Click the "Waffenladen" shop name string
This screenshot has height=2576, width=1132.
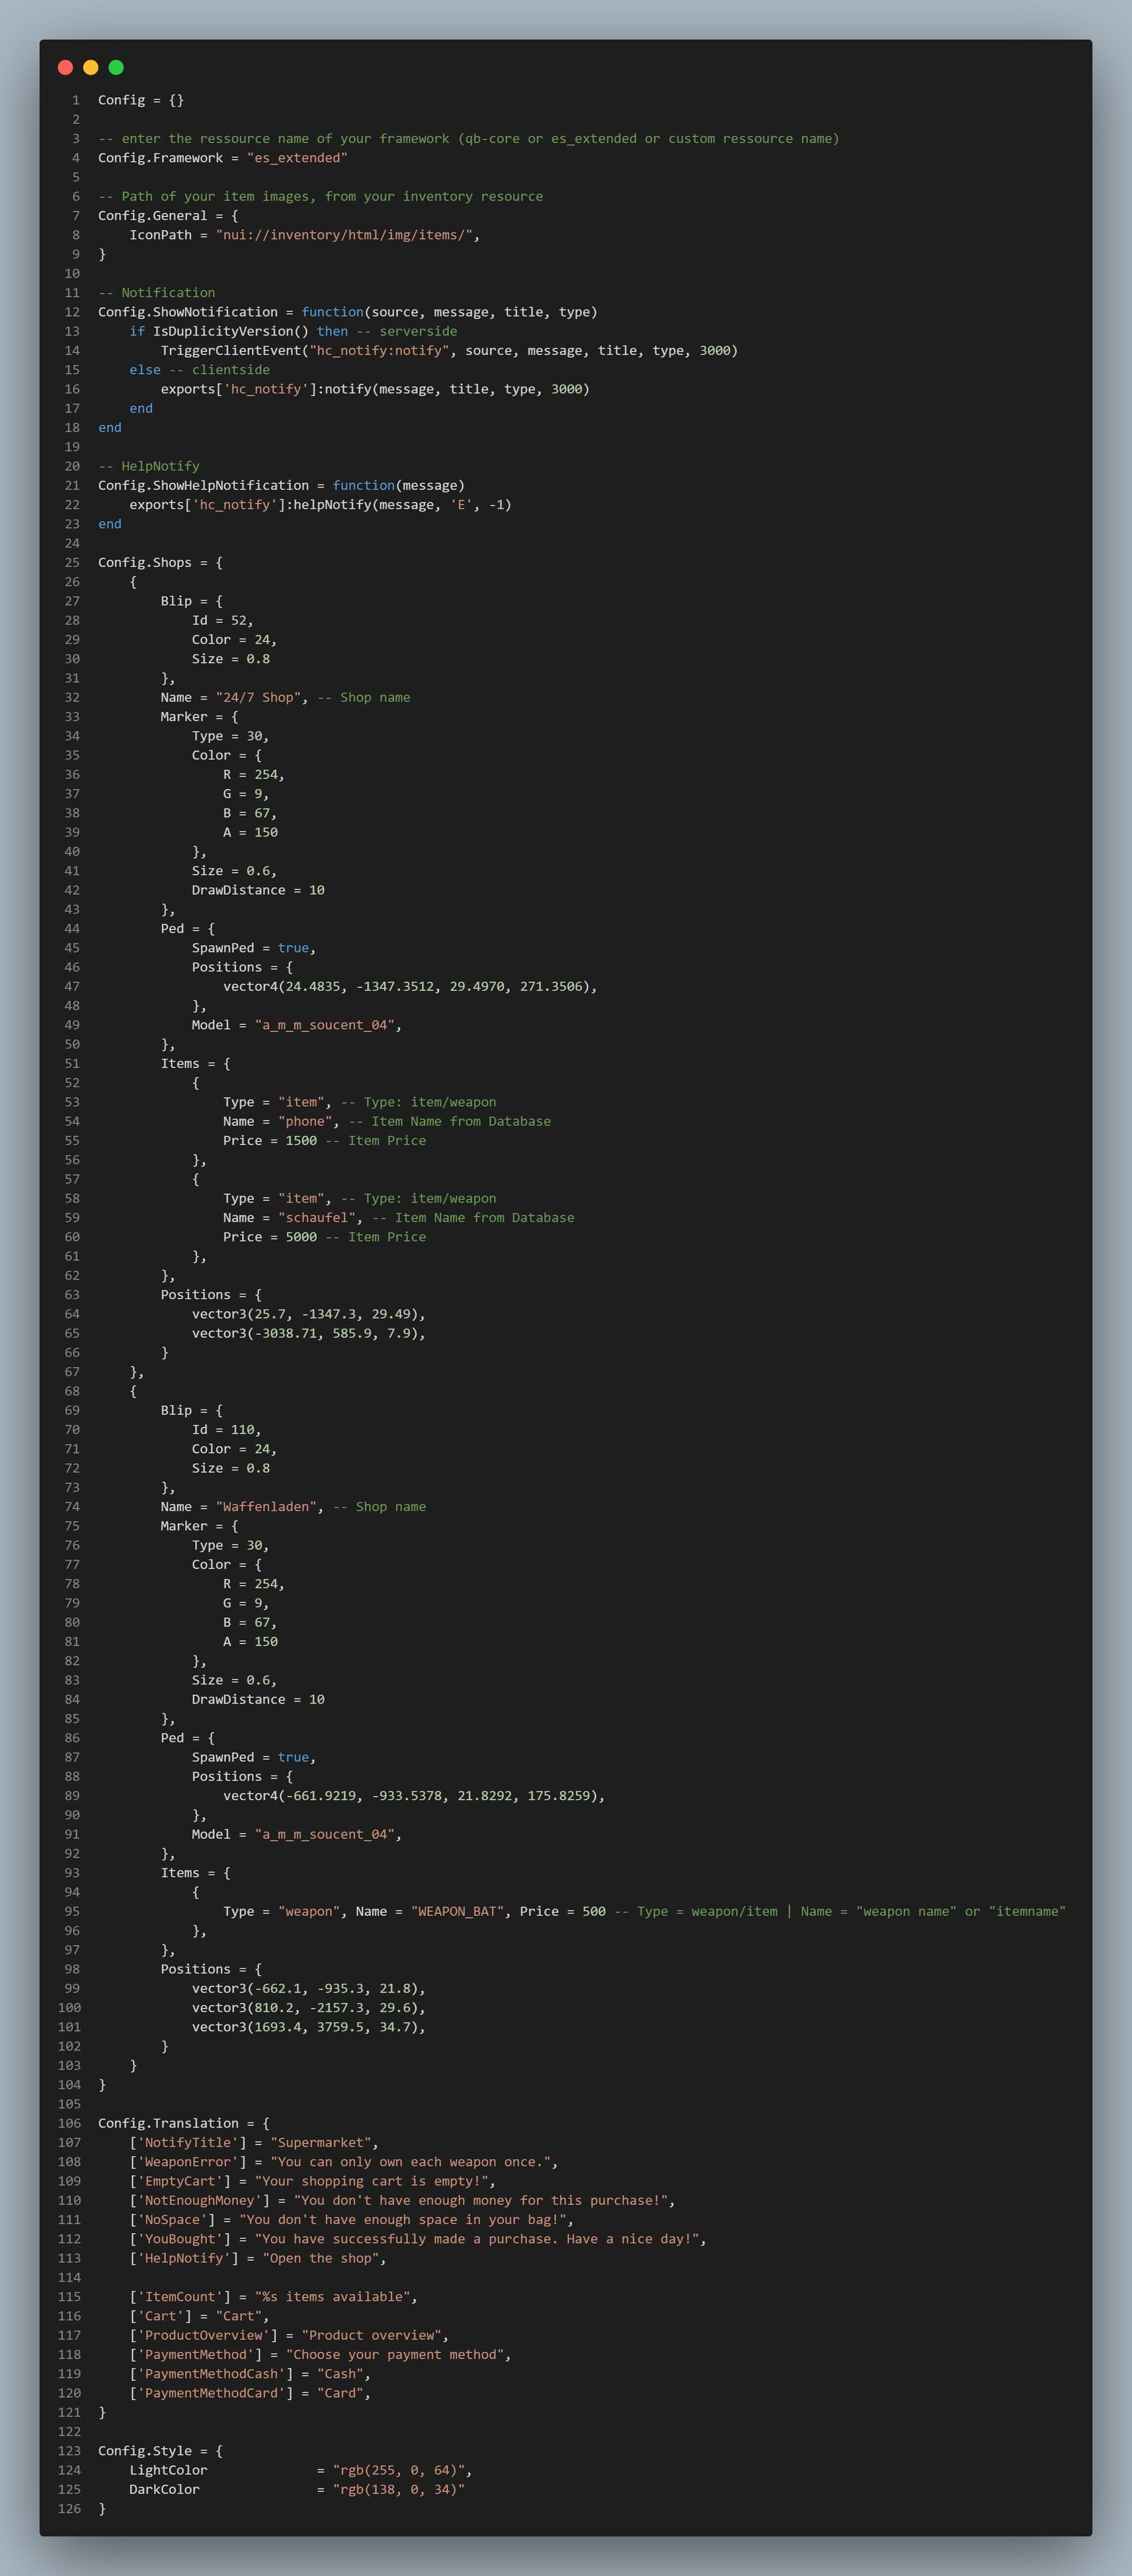point(266,1507)
